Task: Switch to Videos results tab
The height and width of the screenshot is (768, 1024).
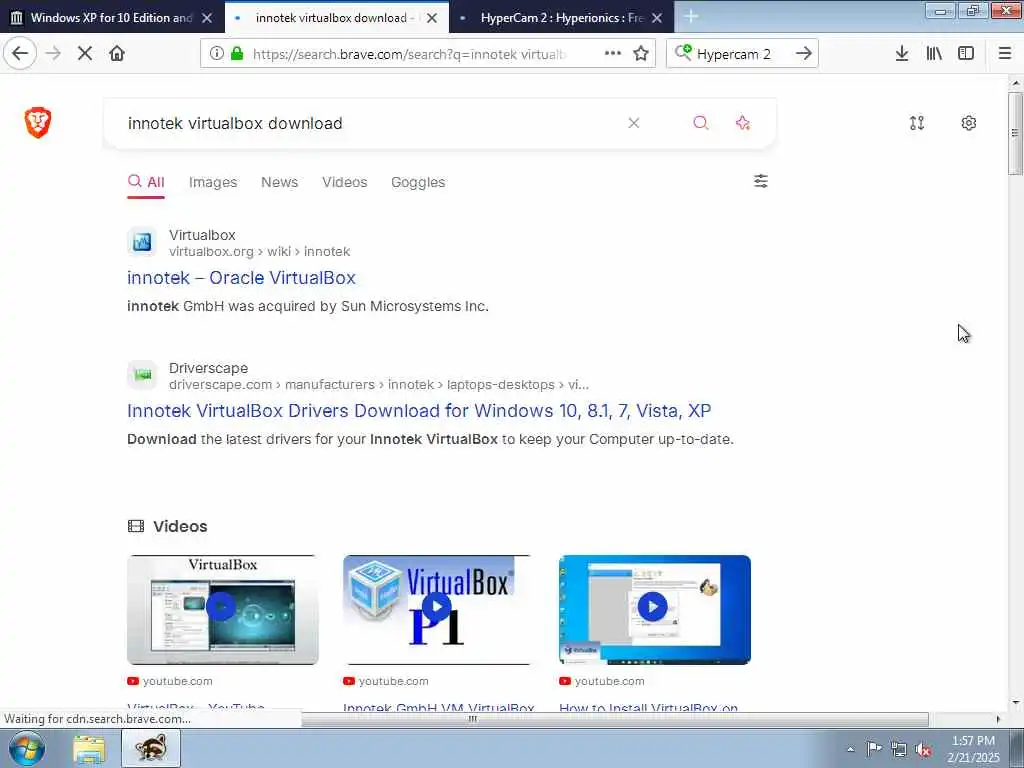Action: pos(345,182)
